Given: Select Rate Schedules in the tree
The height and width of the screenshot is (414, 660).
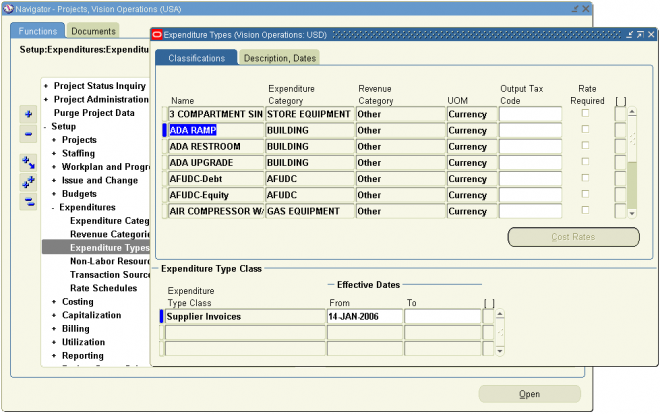Looking at the screenshot, I should tap(104, 288).
